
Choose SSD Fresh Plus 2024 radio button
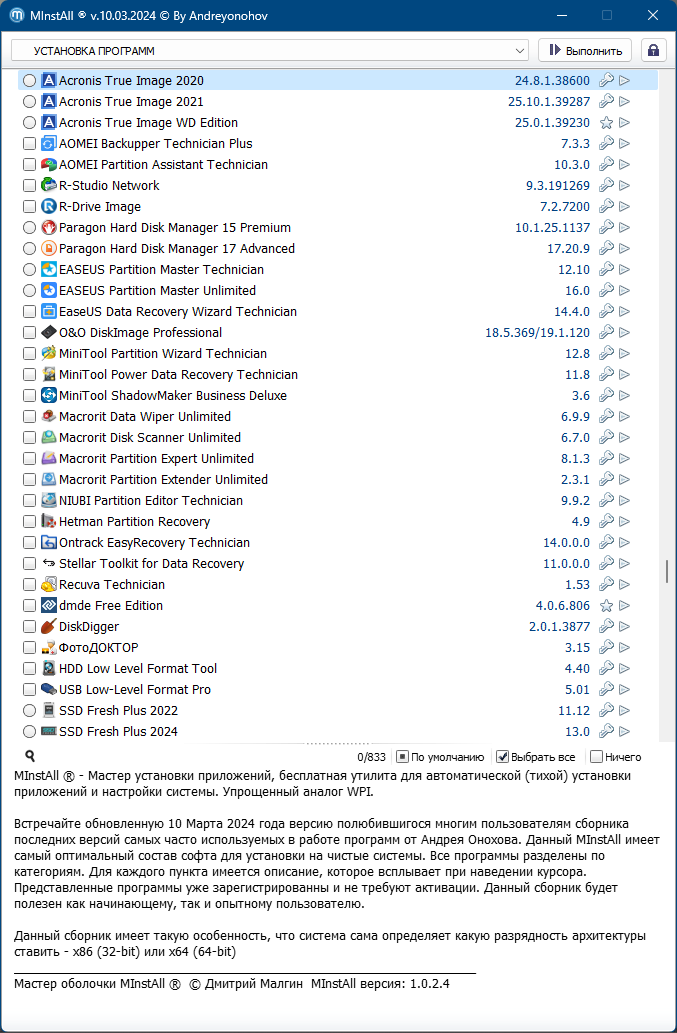(29, 732)
